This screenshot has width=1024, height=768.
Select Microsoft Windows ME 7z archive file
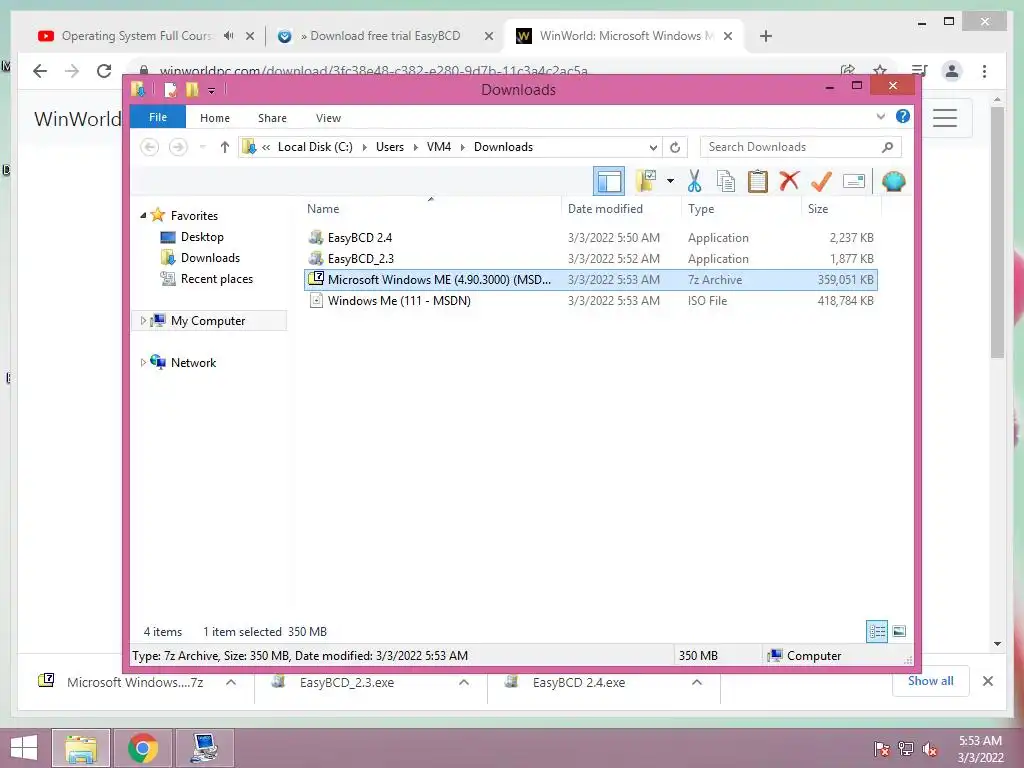pyautogui.click(x=591, y=280)
